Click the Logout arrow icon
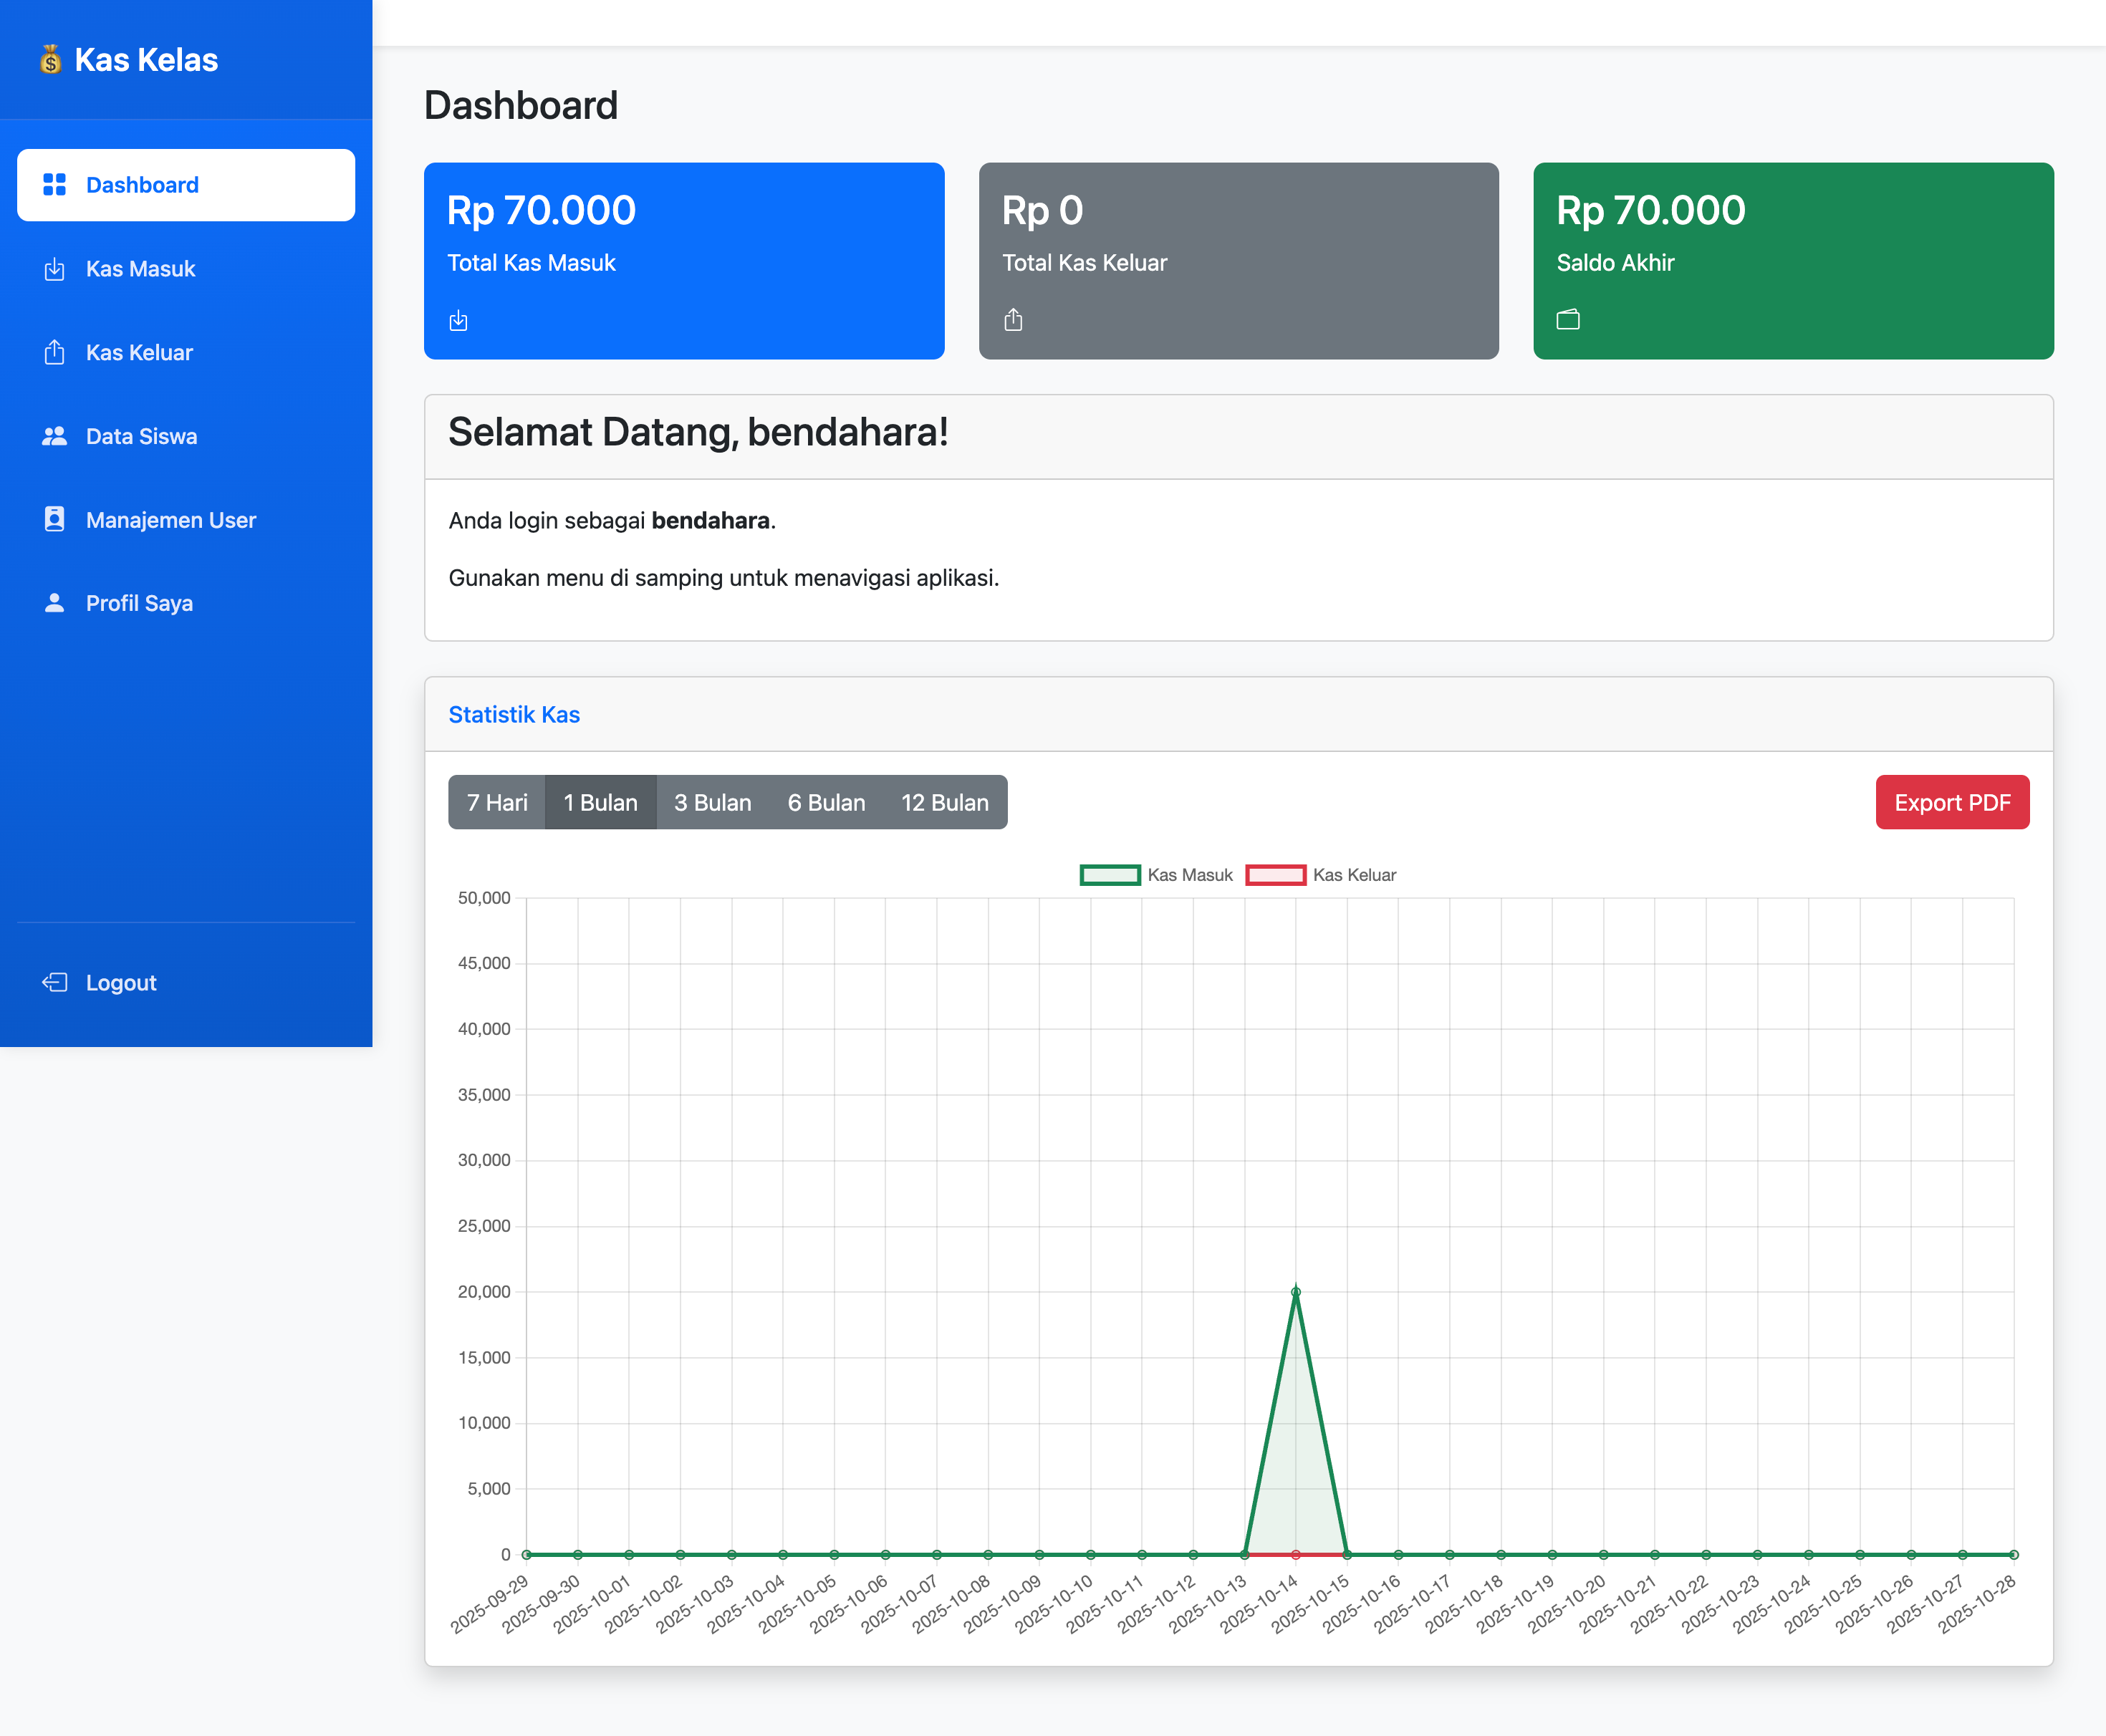 click(54, 982)
